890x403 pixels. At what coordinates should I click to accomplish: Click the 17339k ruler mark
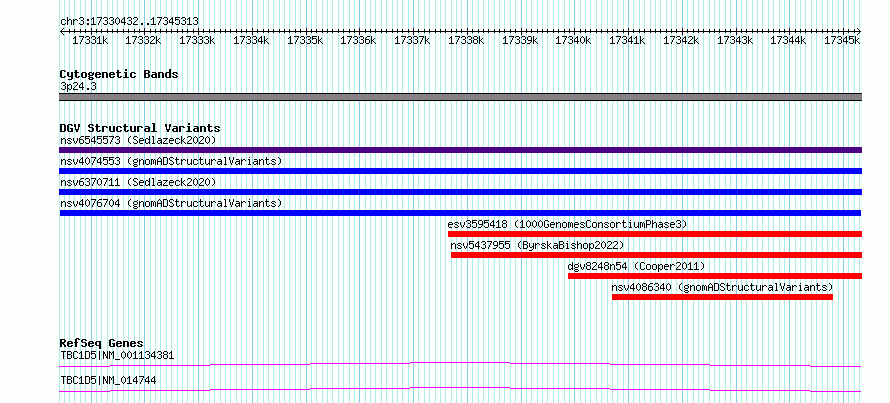[520, 40]
